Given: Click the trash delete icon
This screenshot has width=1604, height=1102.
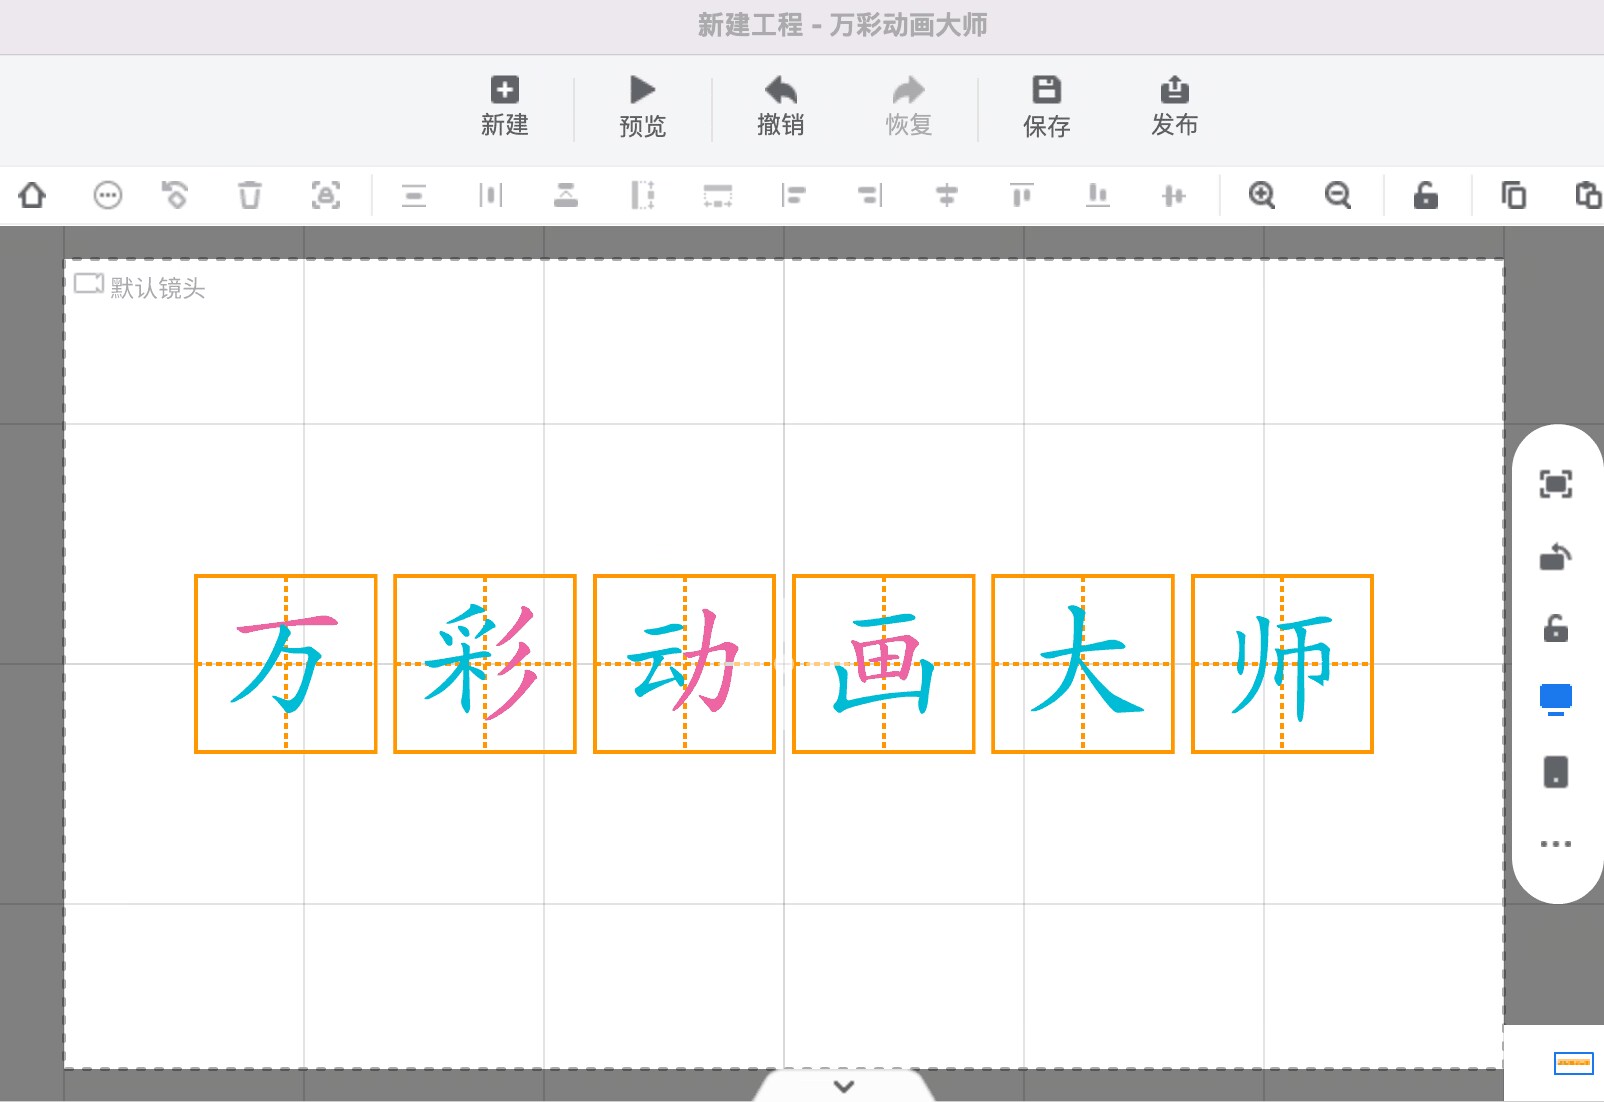Looking at the screenshot, I should (x=250, y=195).
